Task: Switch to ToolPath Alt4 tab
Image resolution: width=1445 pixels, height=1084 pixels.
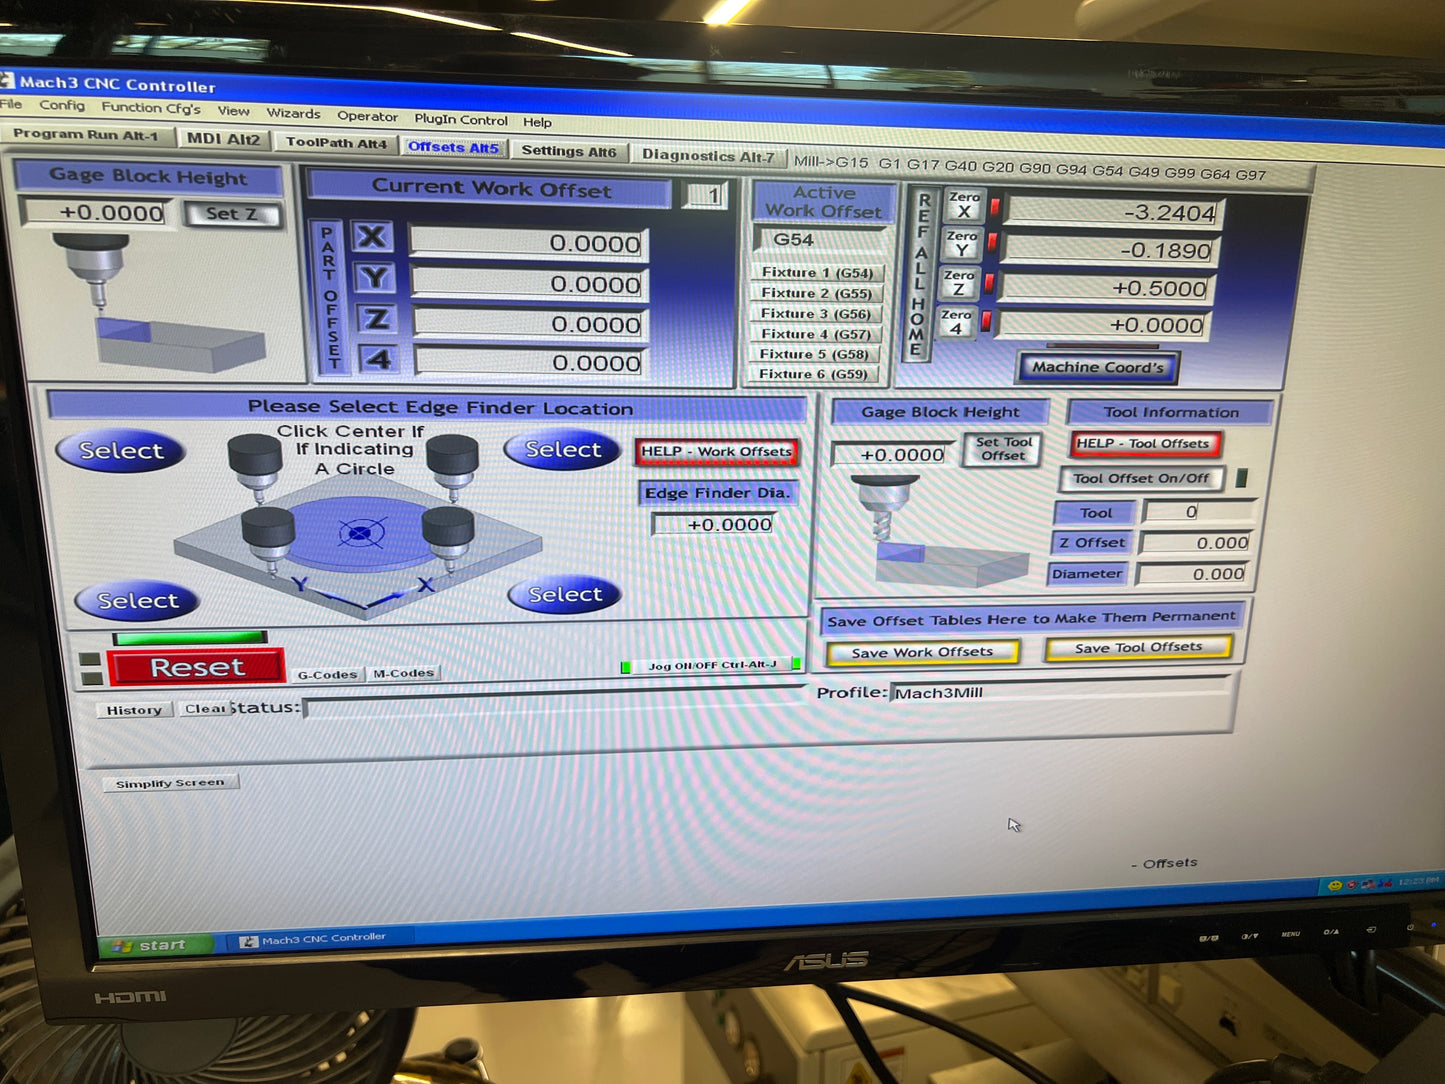Action: point(336,142)
